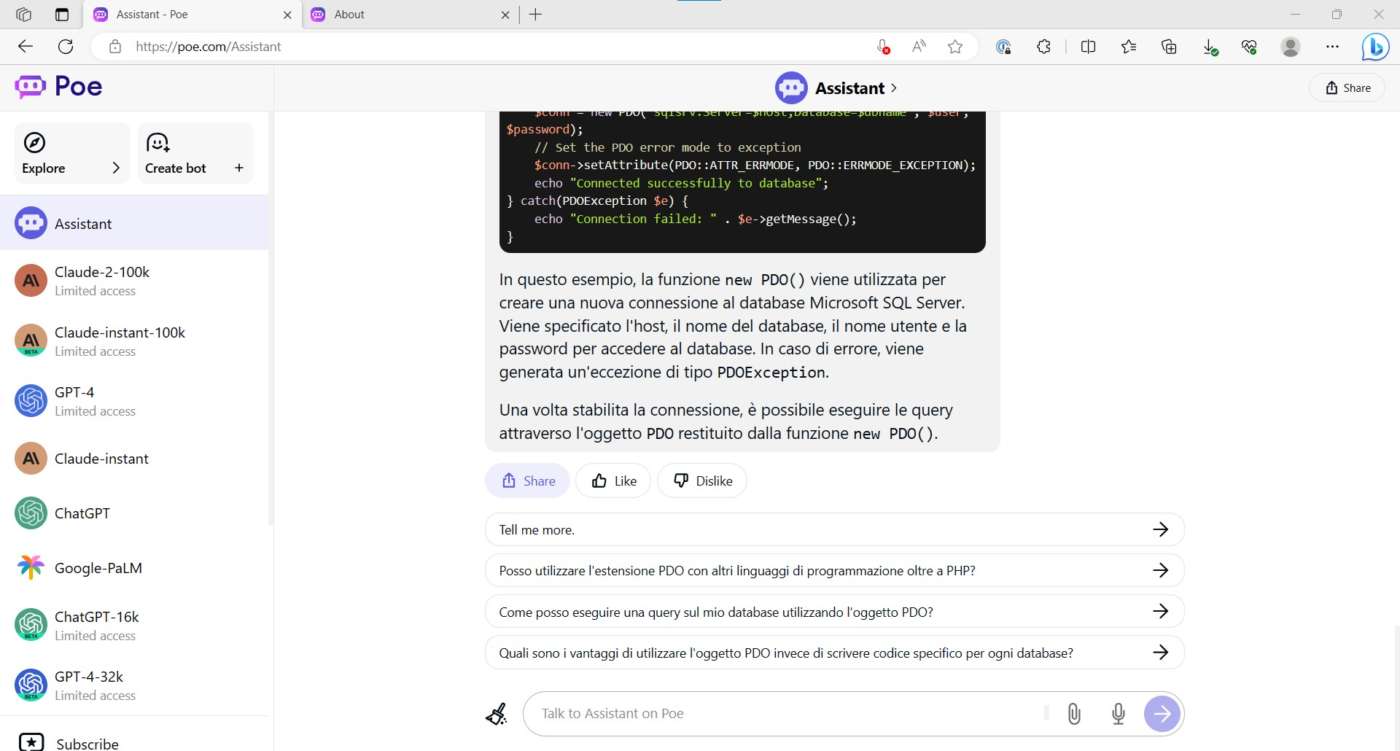Open the Downloads icon
This screenshot has height=751, width=1400.
click(x=1209, y=46)
